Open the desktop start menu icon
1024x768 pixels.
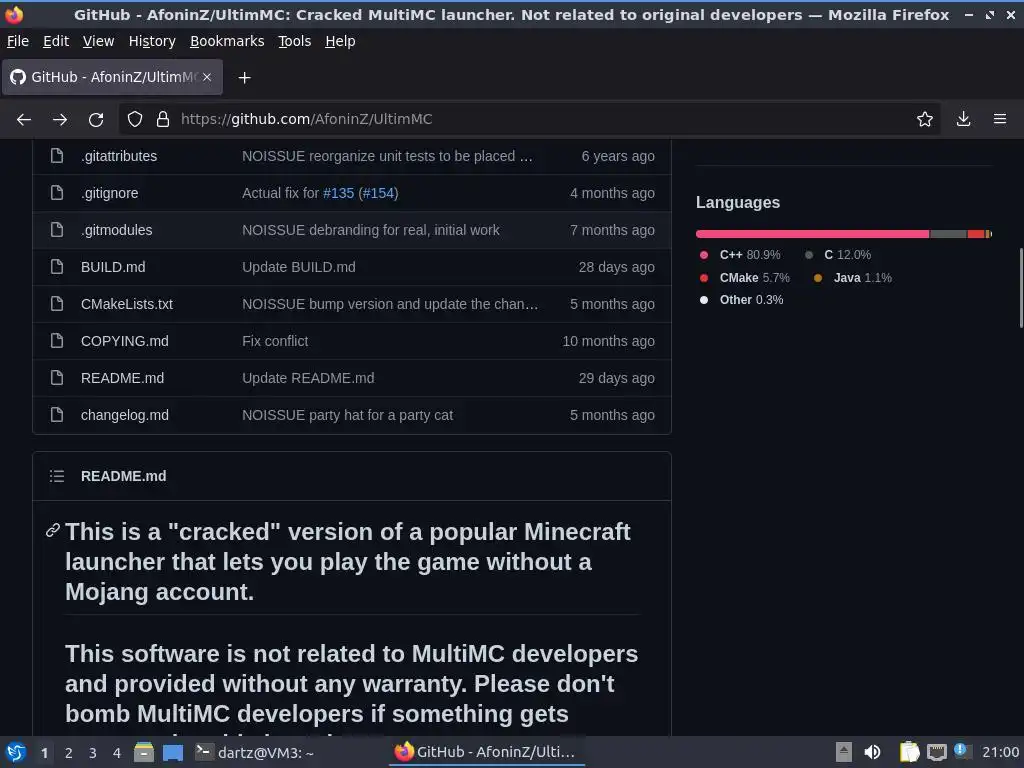tap(16, 752)
